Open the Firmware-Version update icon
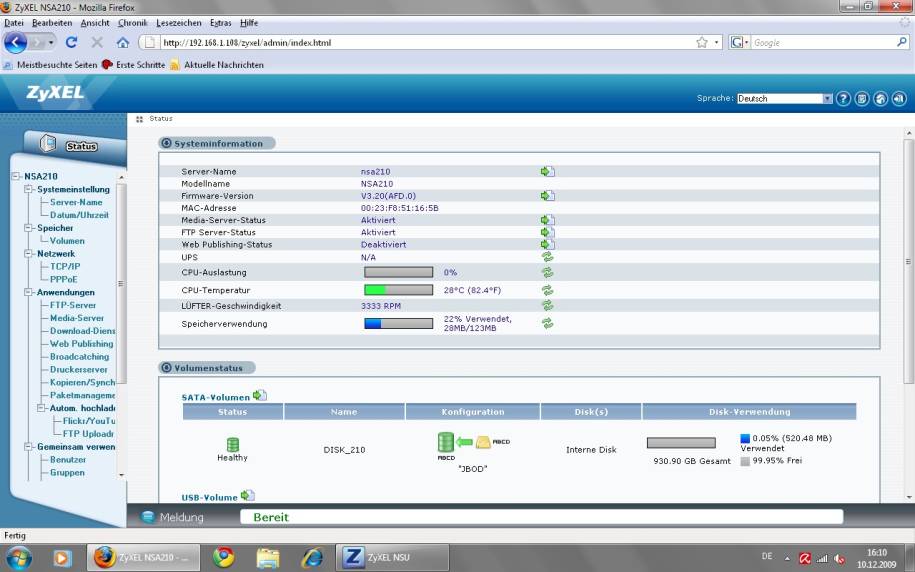The width and height of the screenshot is (915, 572). pyautogui.click(x=547, y=196)
